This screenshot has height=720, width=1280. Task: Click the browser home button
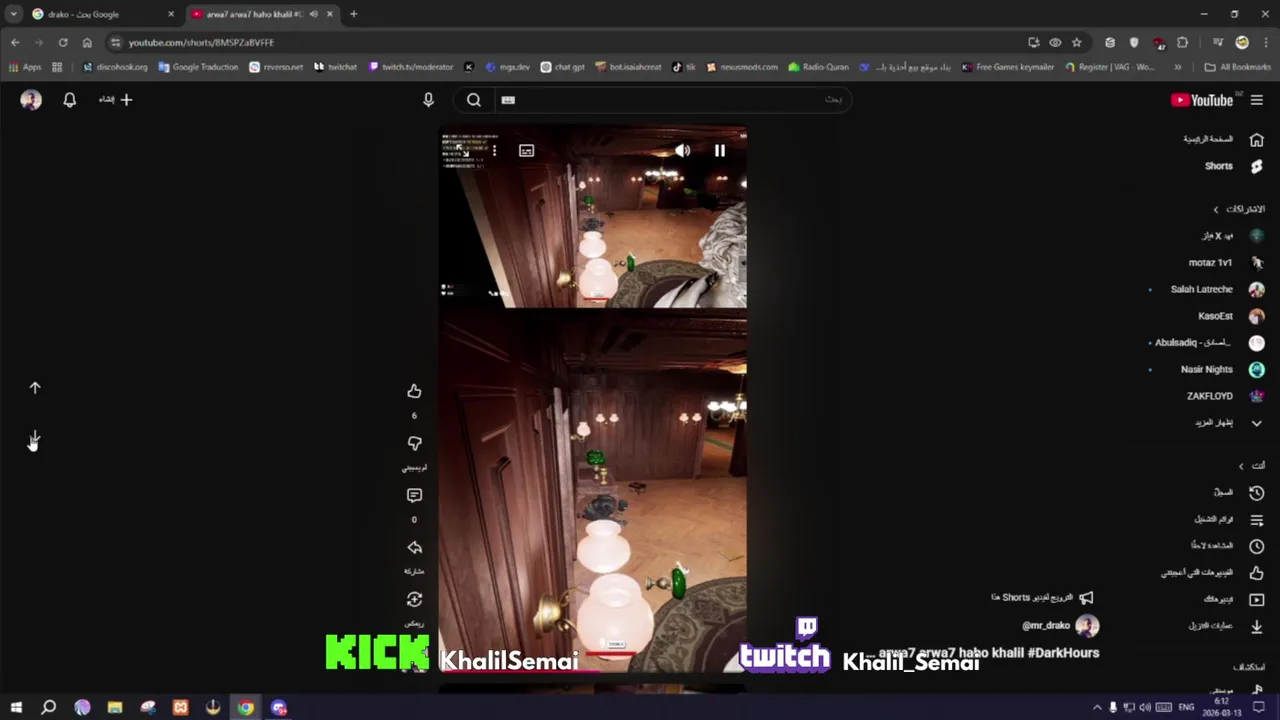87,42
